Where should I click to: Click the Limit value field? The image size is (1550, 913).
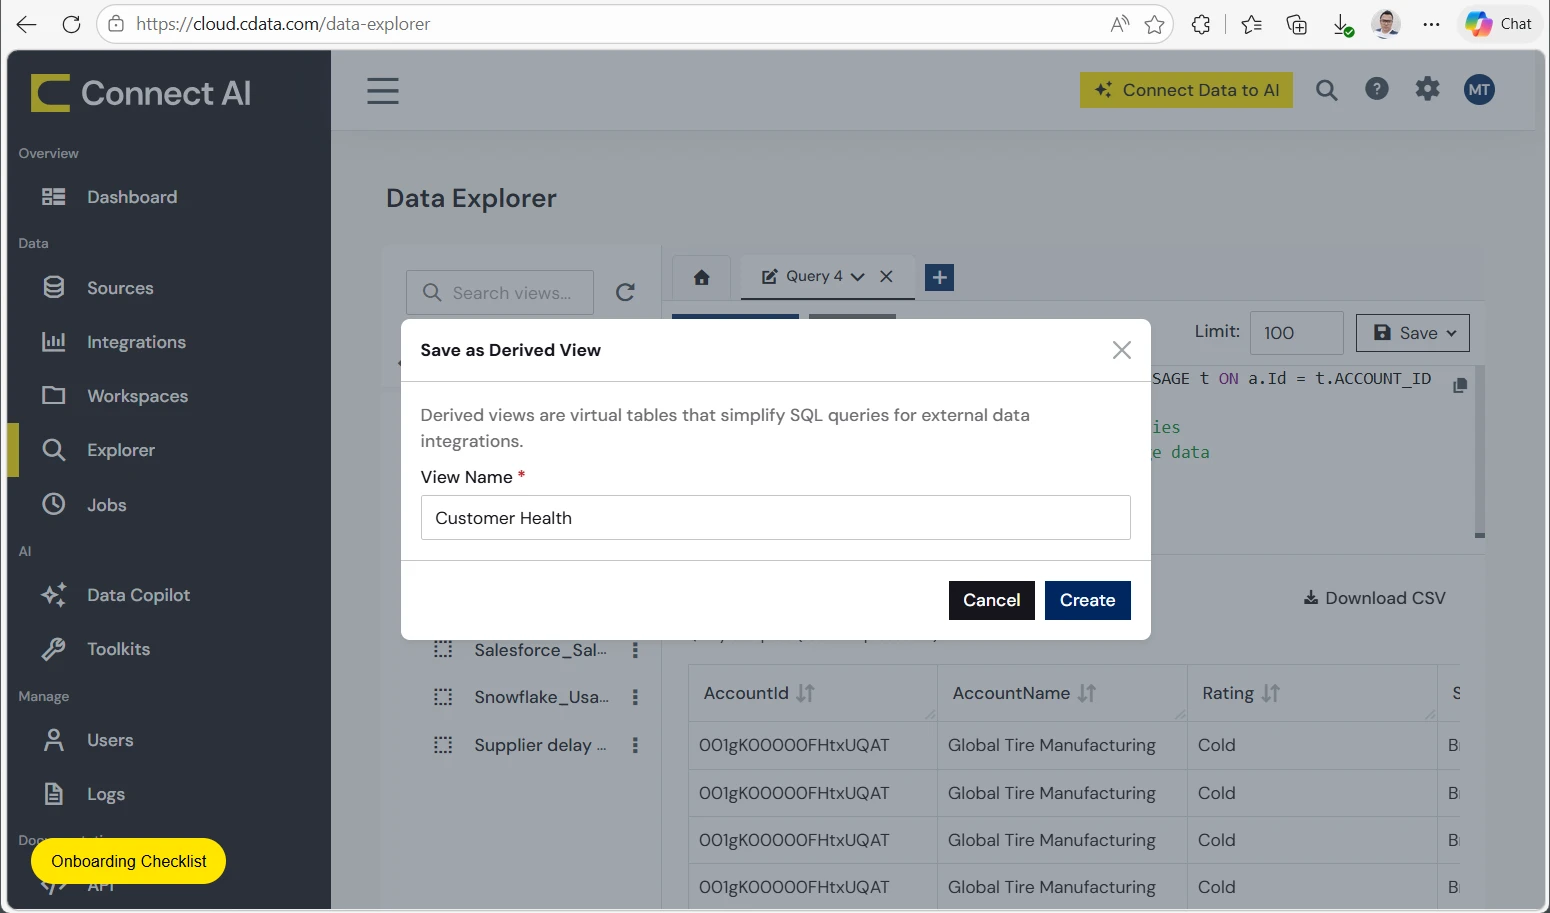pos(1297,333)
